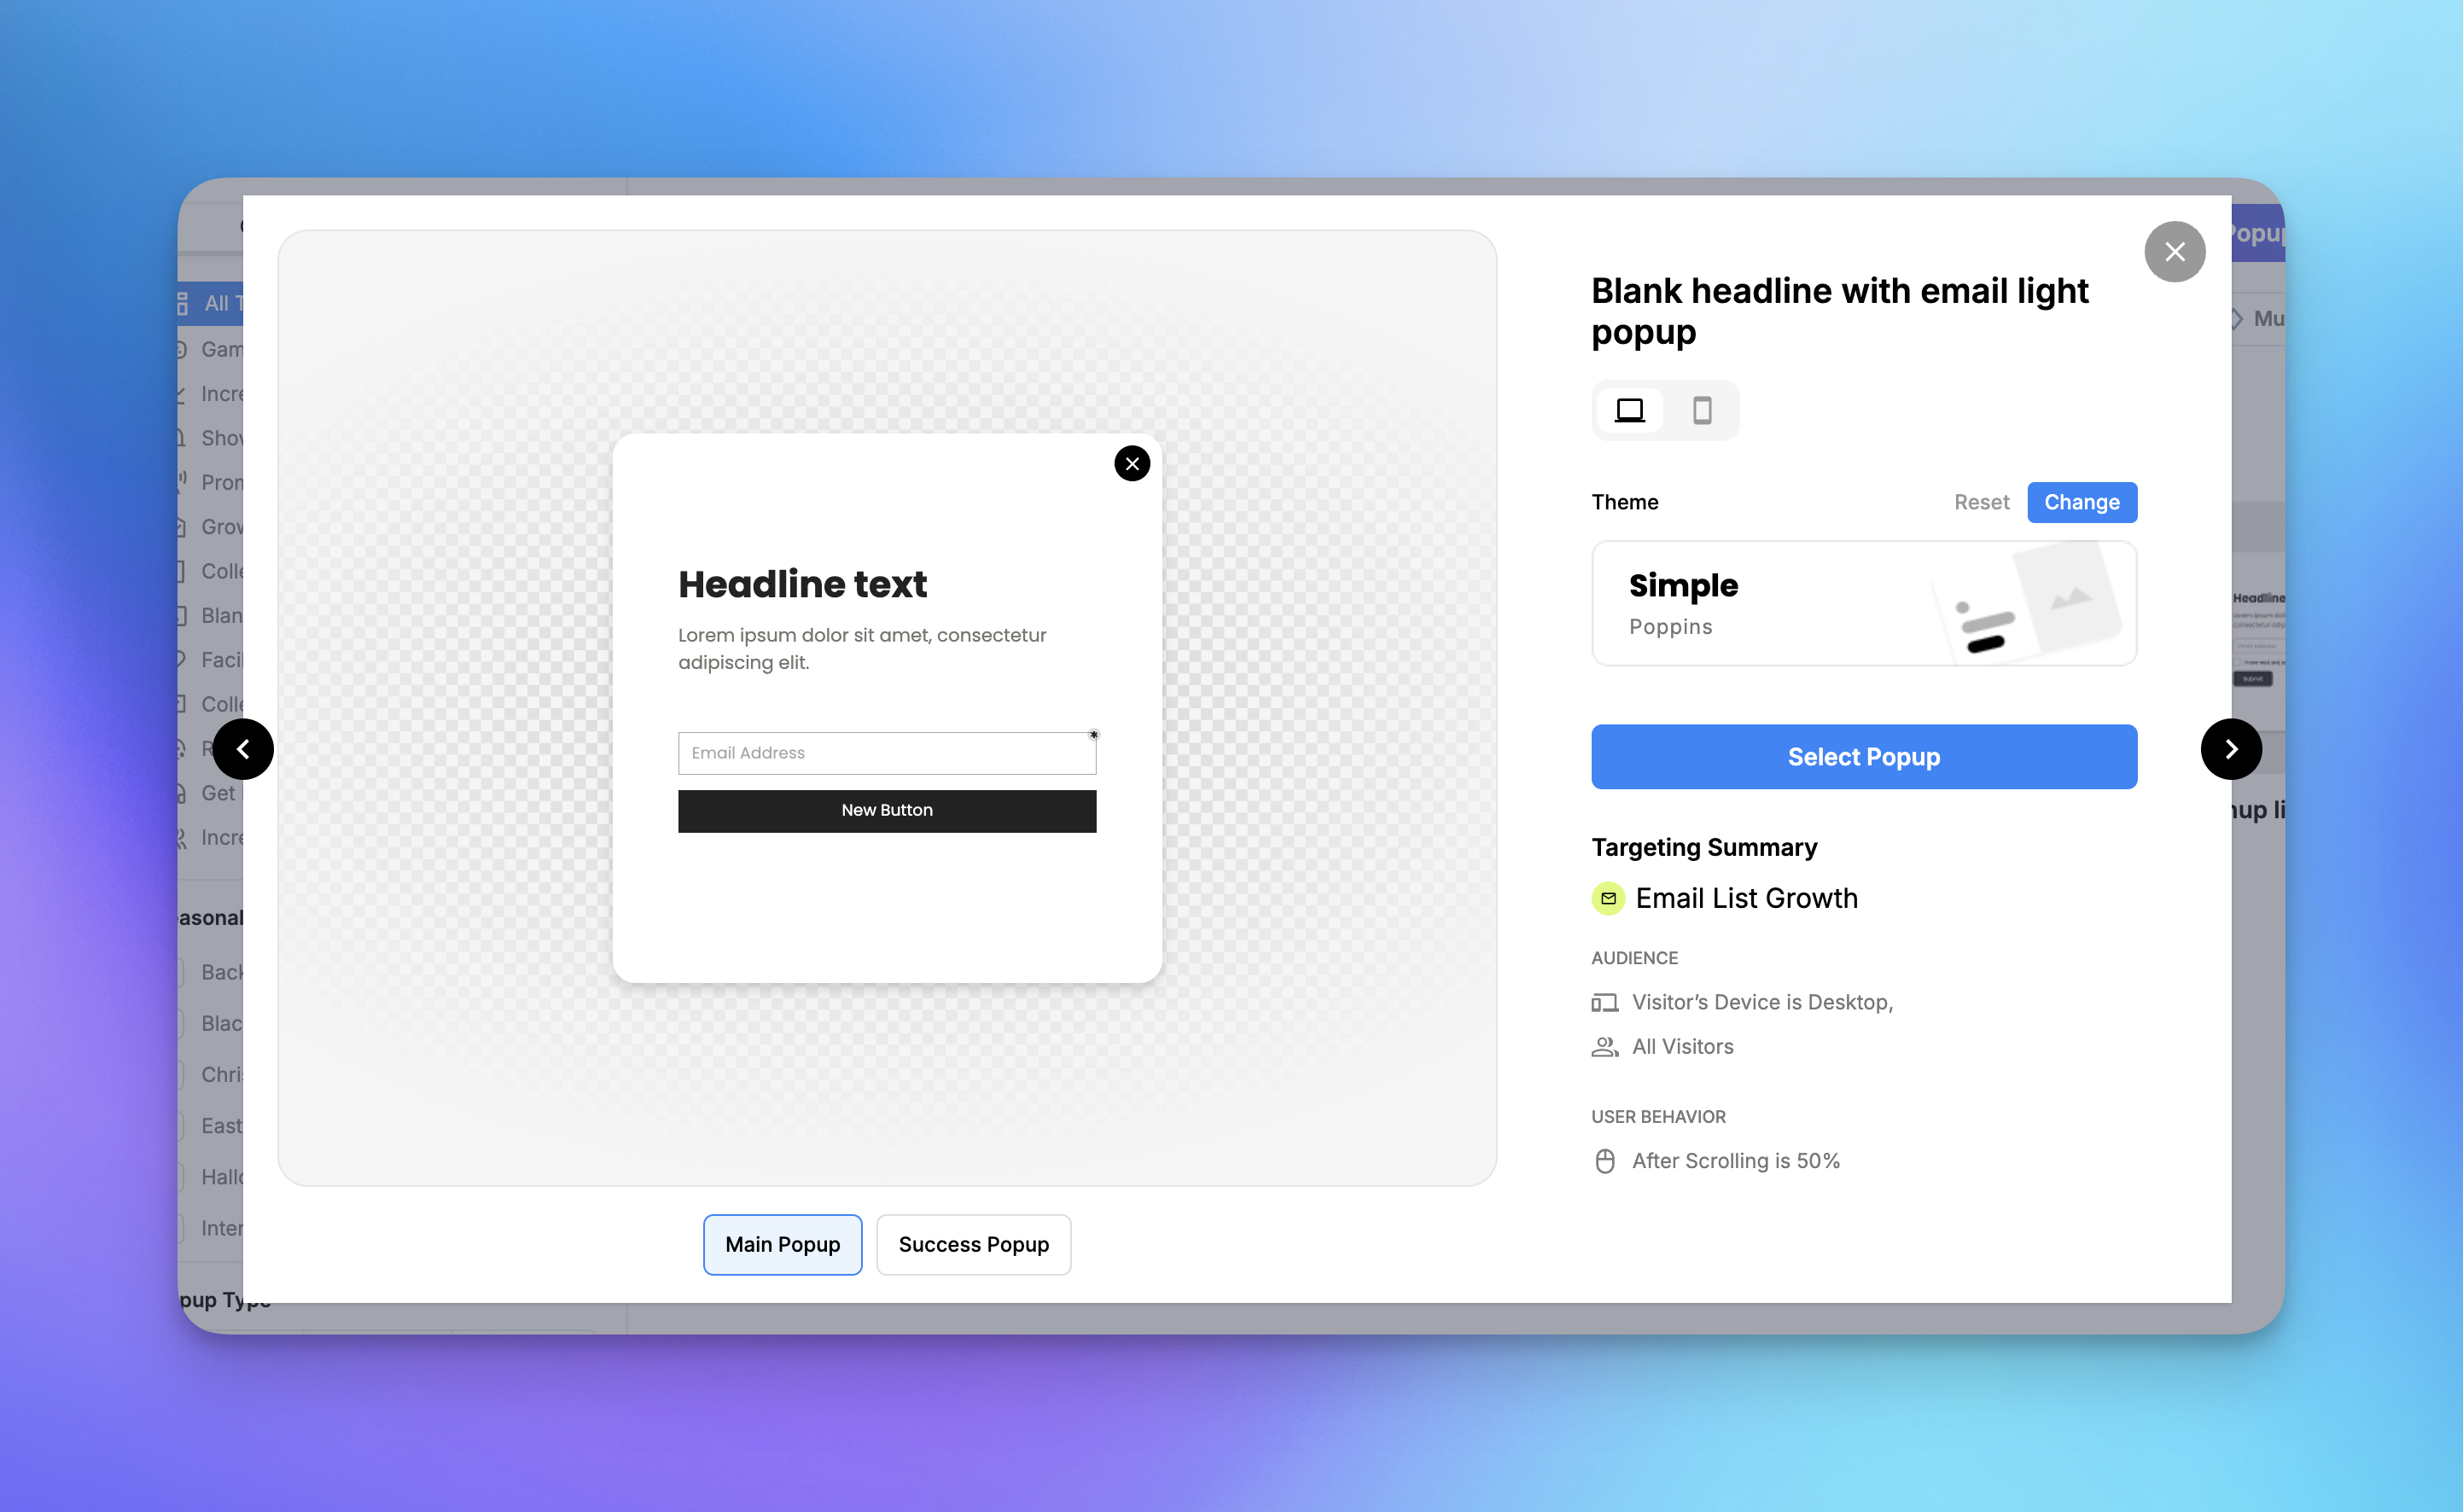Click the Email List Growth envelope badge

(1608, 898)
